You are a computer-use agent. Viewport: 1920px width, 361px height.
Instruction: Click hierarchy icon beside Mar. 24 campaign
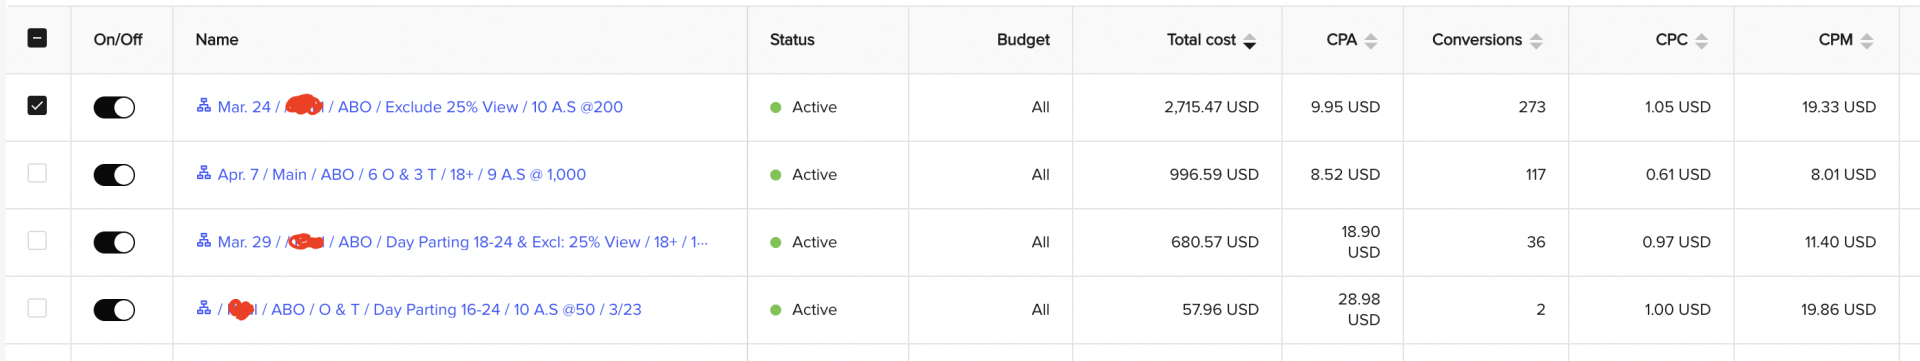point(204,105)
